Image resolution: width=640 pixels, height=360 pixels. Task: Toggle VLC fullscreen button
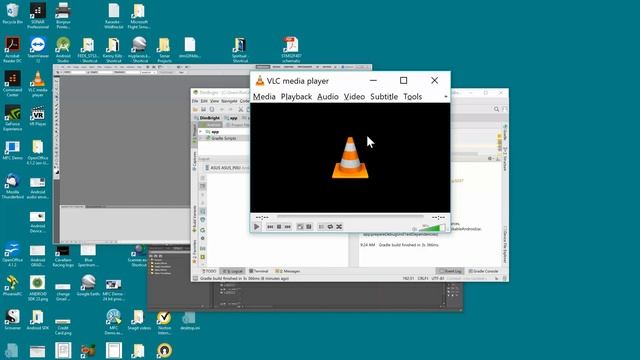pos(300,227)
